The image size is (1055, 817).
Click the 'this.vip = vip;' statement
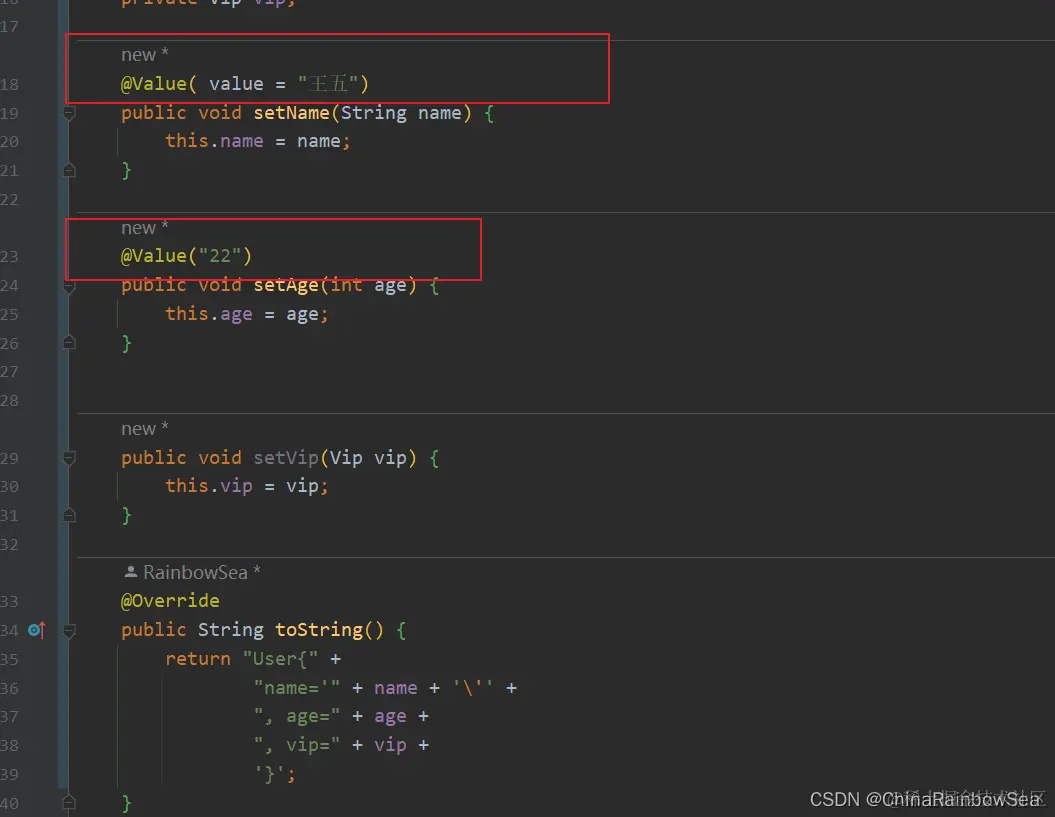click(247, 485)
